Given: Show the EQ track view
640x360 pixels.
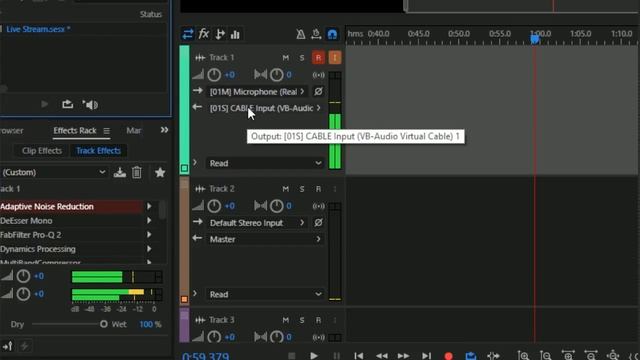Looking at the screenshot, I should [x=235, y=35].
